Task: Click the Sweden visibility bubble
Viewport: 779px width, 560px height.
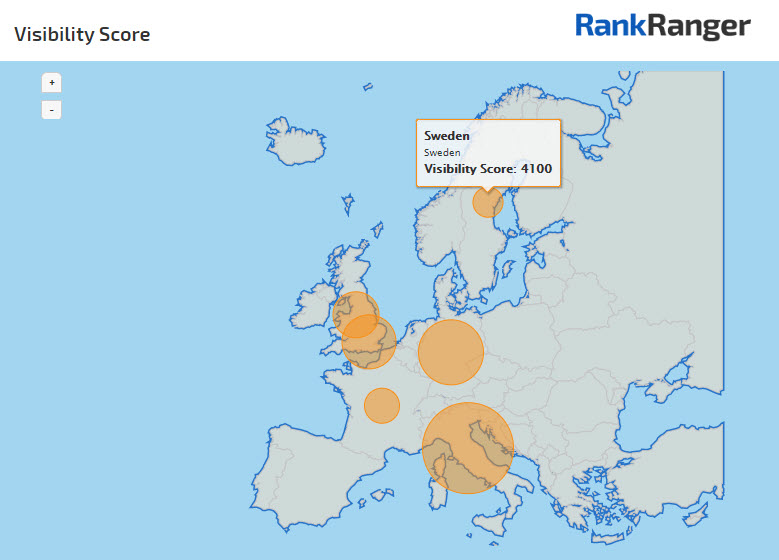Action: (x=488, y=202)
